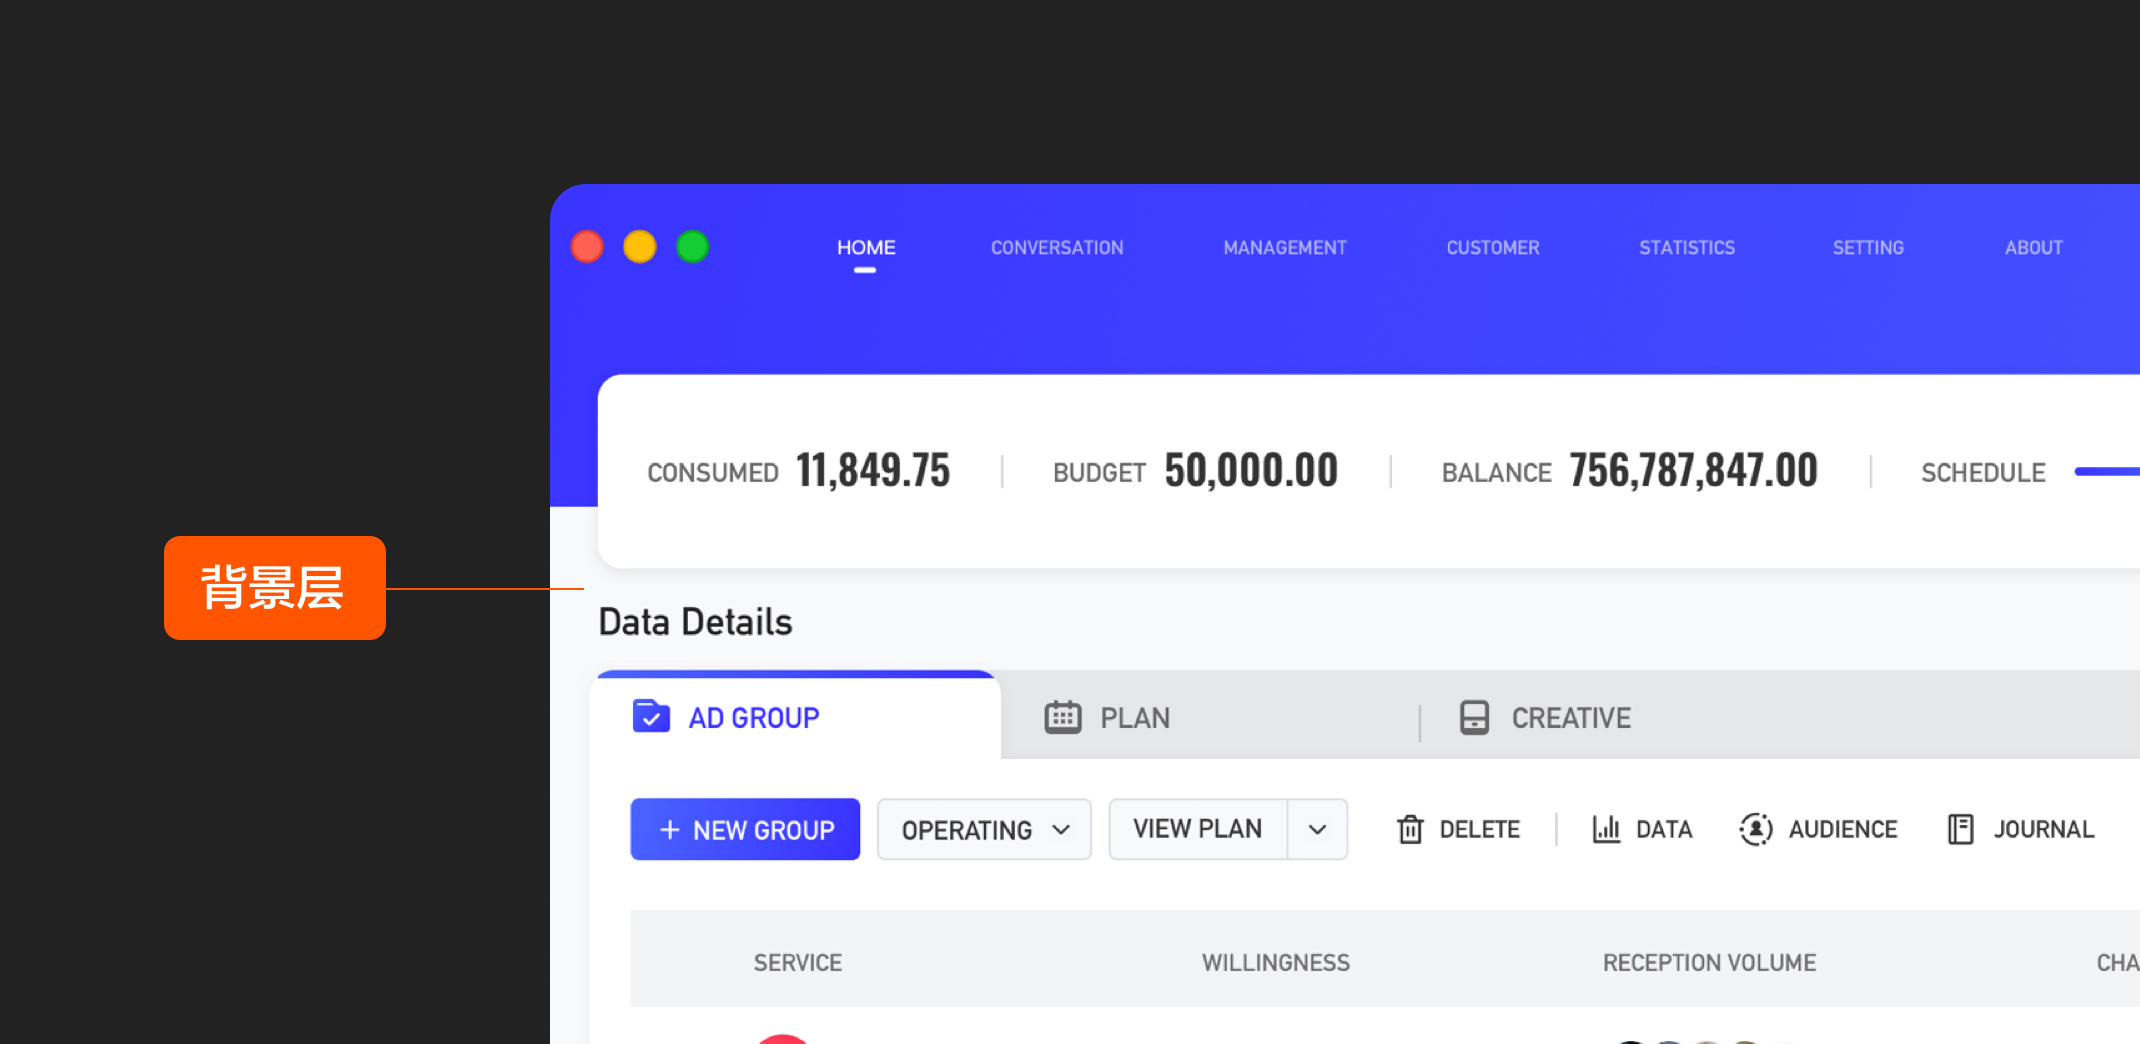Click the trash can Delete icon
The height and width of the screenshot is (1044, 2140).
(x=1410, y=829)
